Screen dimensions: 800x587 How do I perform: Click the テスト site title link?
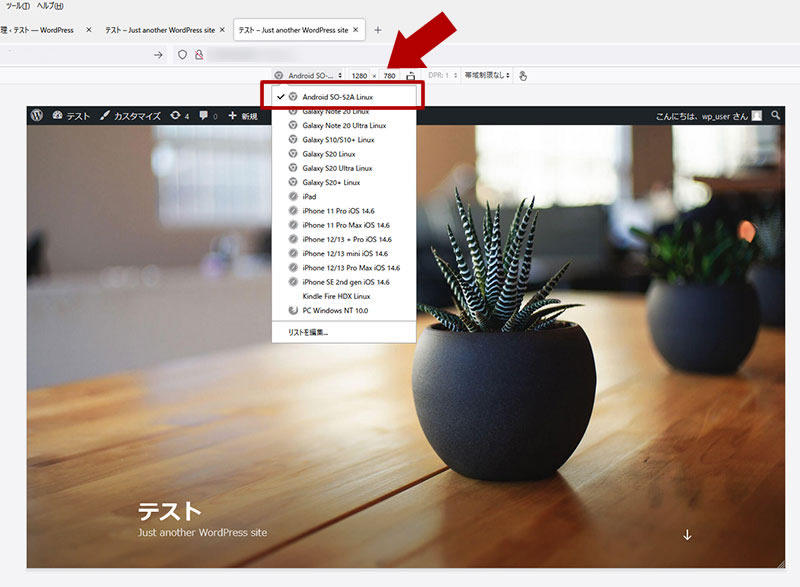(169, 512)
